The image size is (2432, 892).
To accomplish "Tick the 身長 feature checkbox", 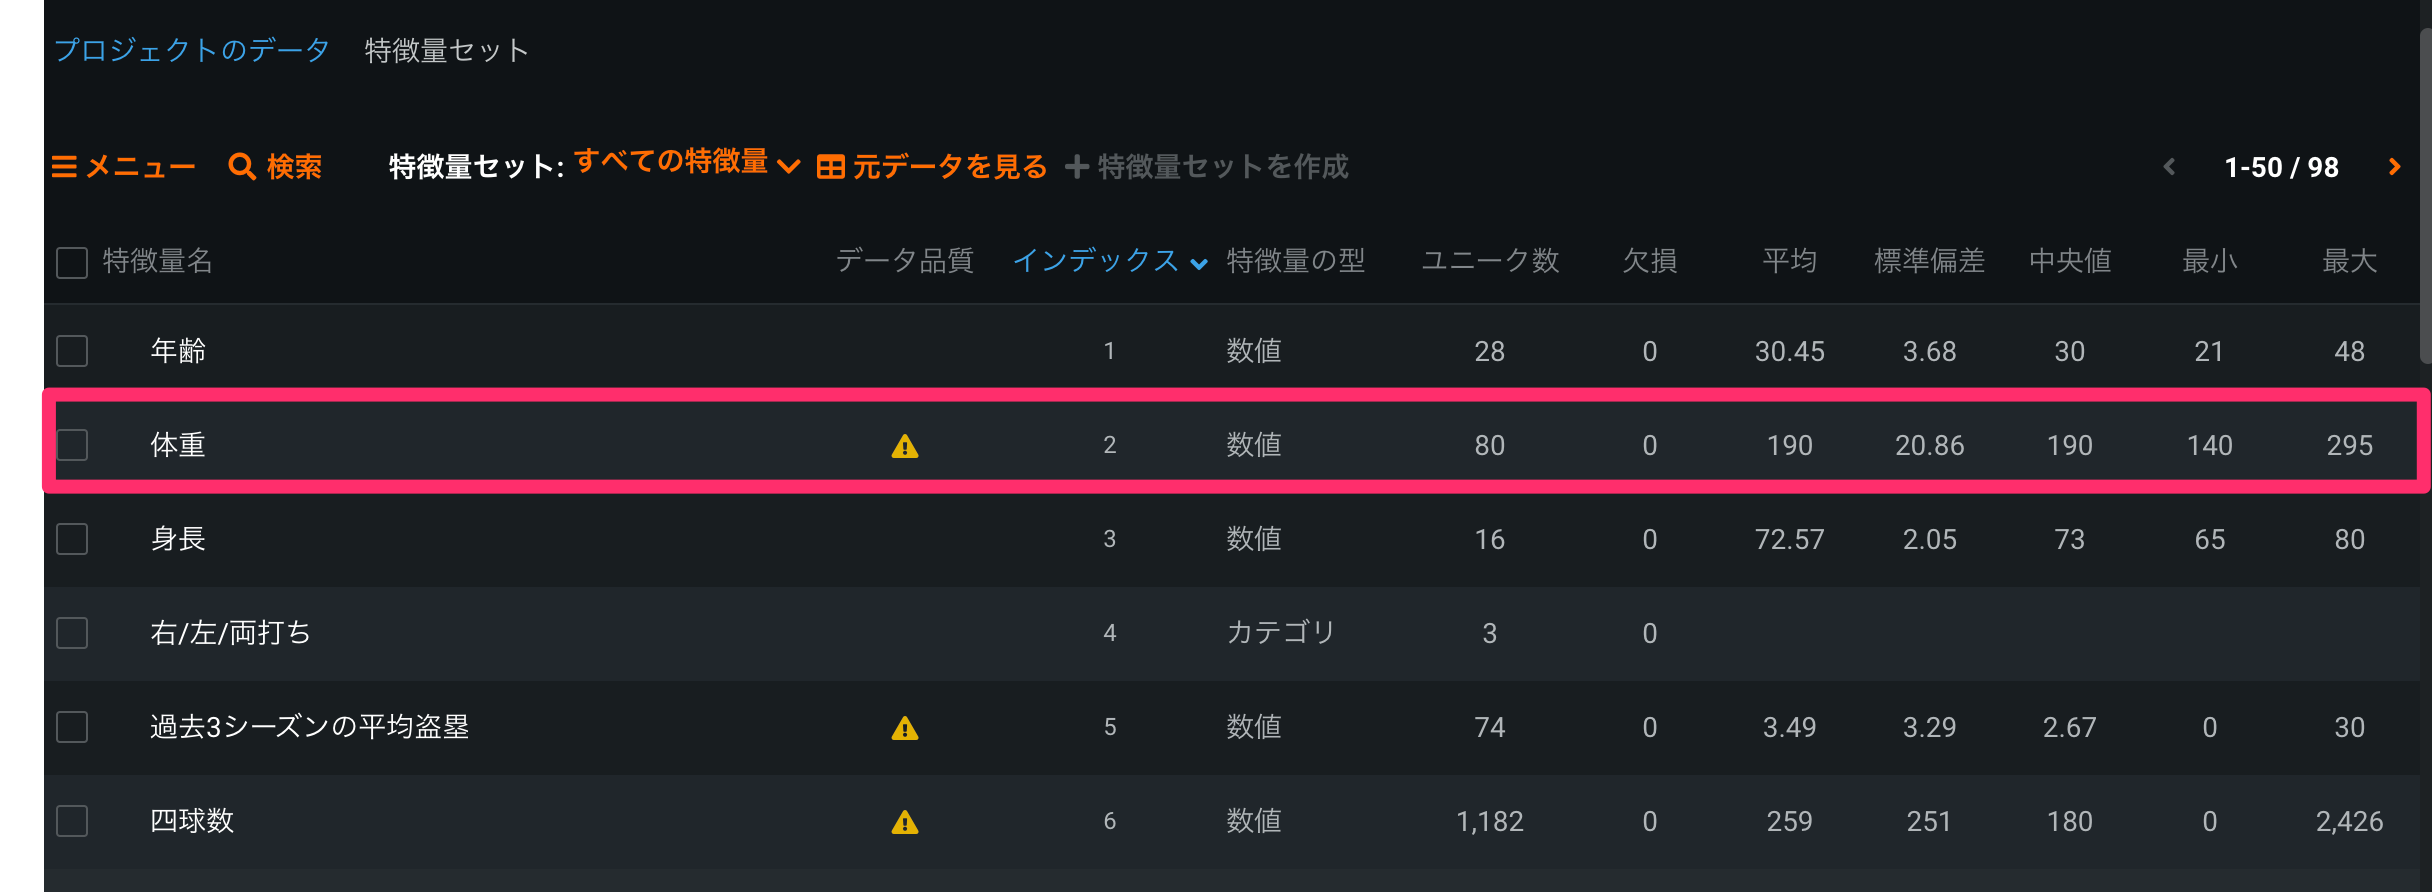I will pyautogui.click(x=72, y=539).
